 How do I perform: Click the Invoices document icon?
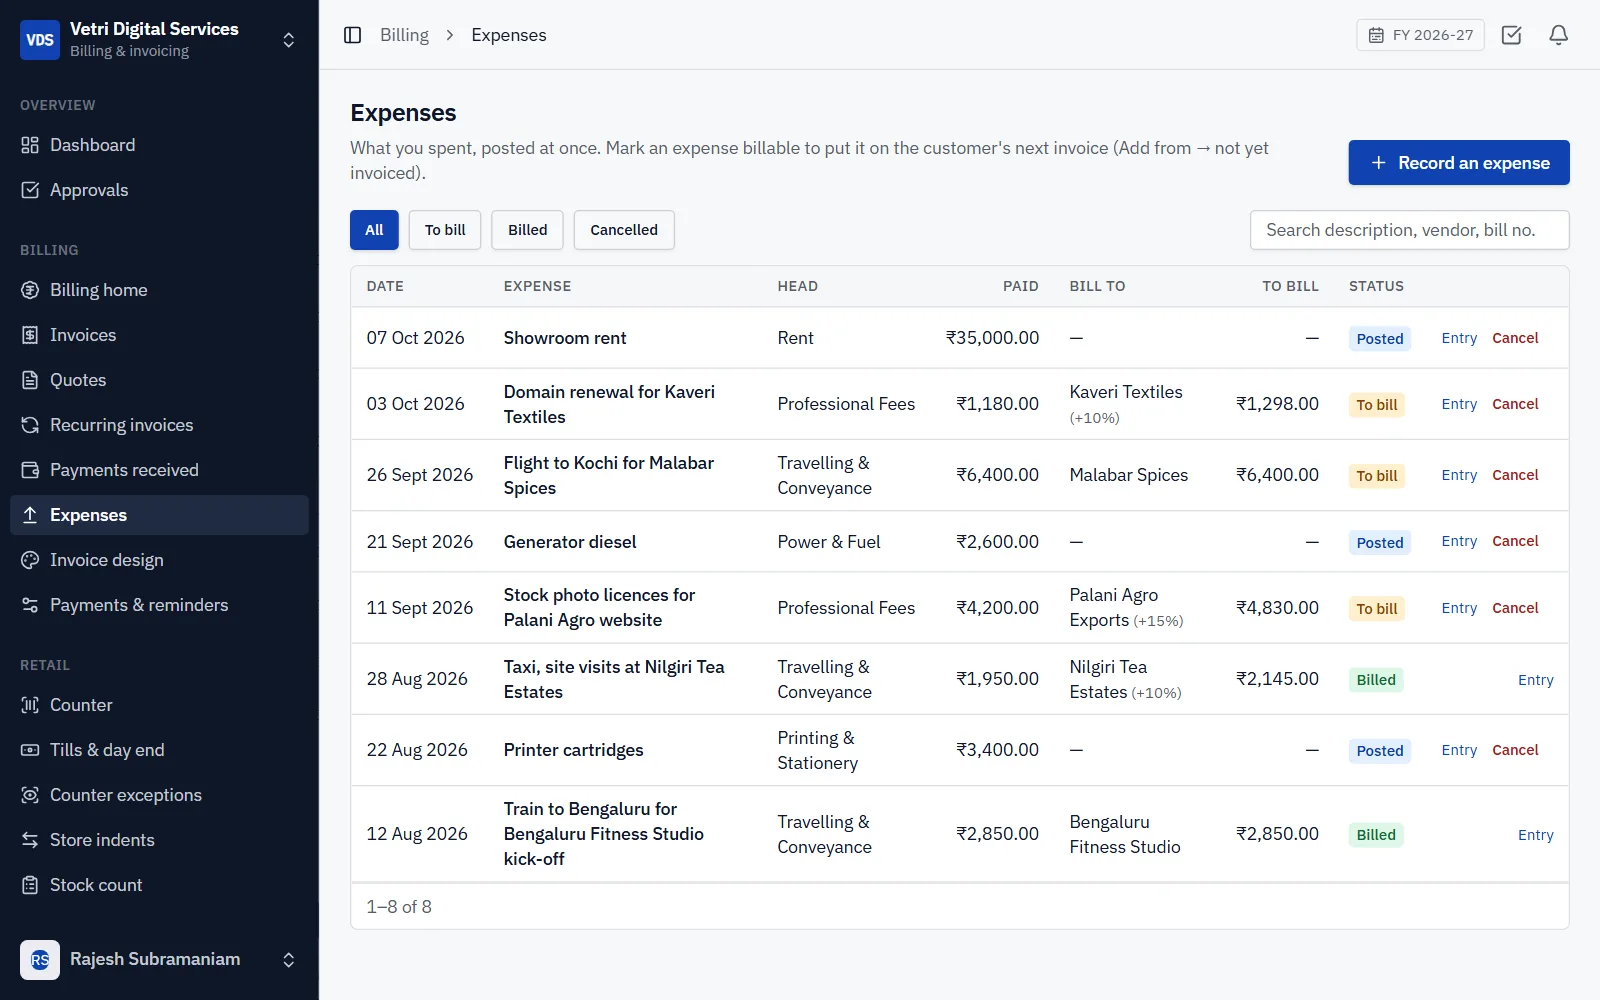pyautogui.click(x=30, y=335)
